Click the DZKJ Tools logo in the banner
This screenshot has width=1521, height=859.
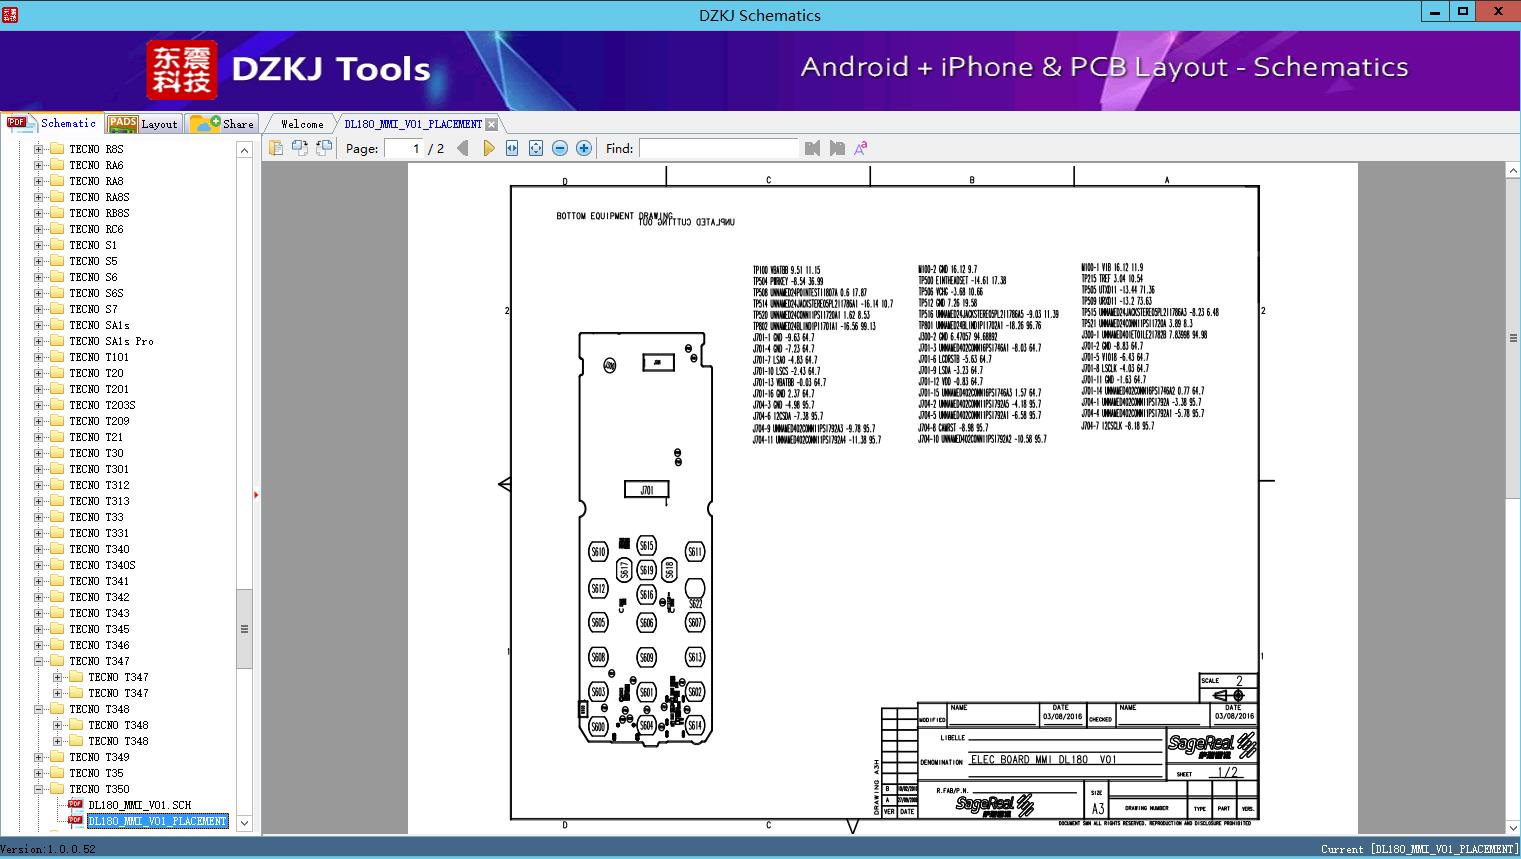point(289,69)
